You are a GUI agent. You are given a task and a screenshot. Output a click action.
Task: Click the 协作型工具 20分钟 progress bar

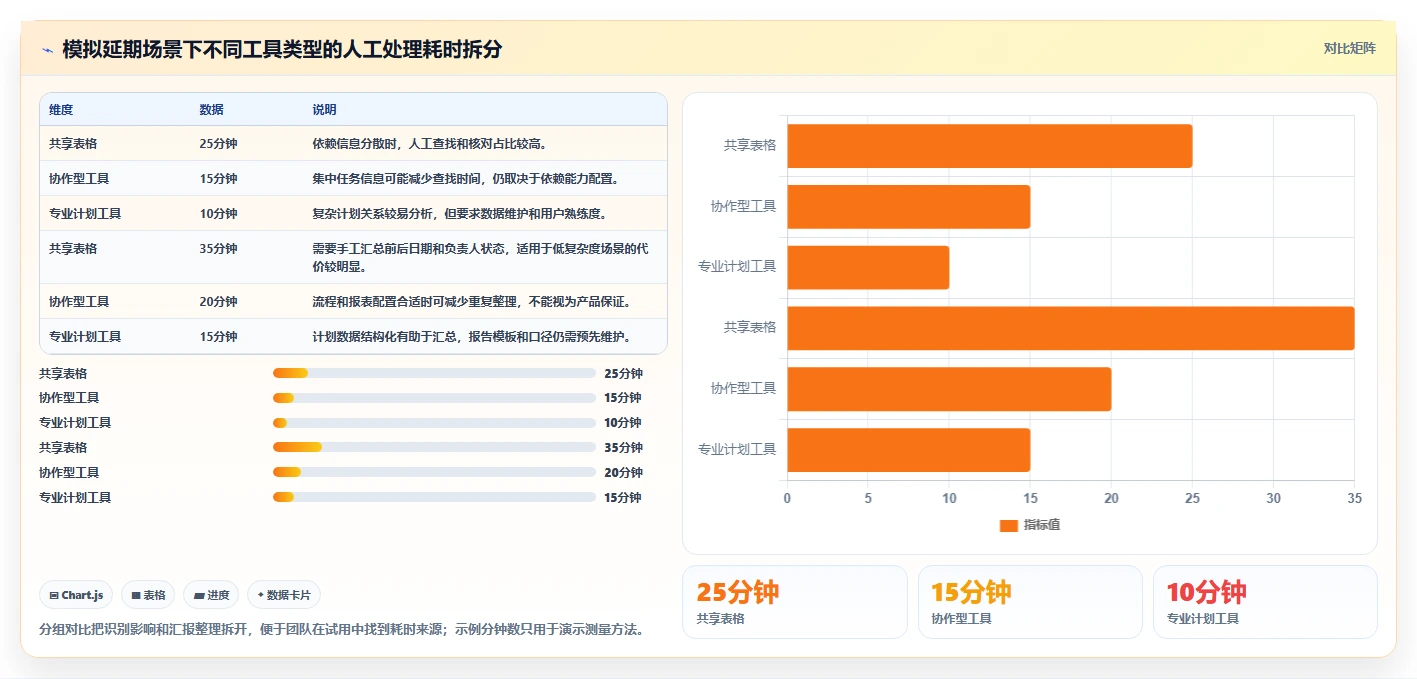point(434,472)
